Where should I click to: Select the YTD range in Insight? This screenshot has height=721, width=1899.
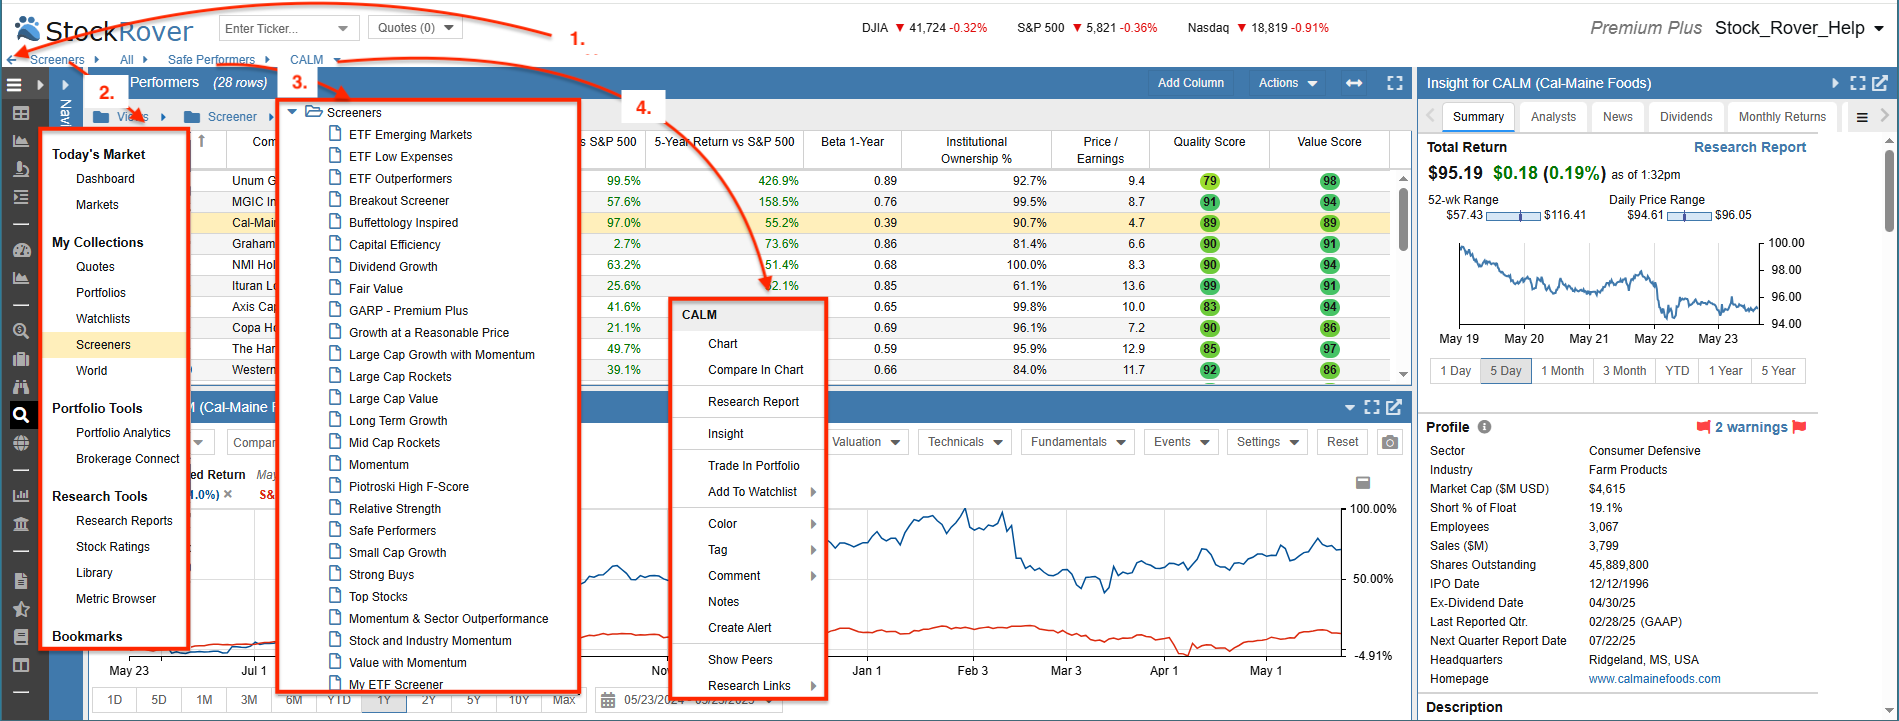click(1677, 371)
